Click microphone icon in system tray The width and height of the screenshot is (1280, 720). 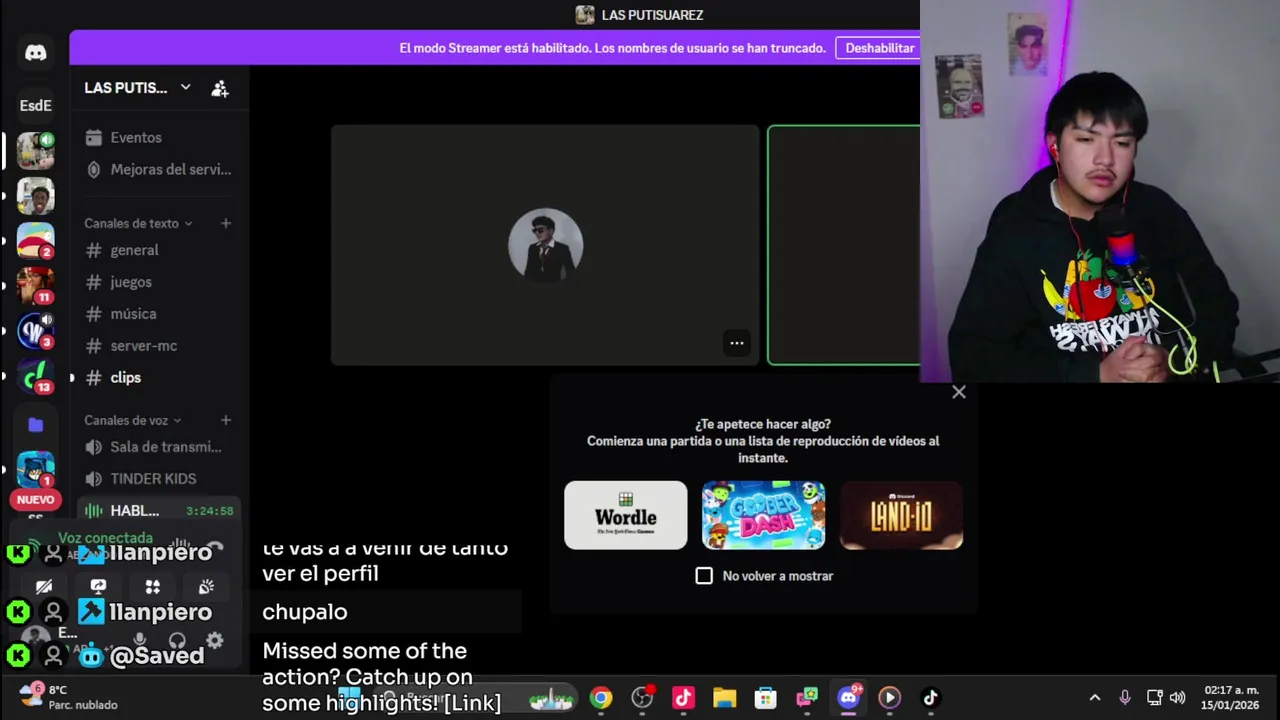[x=1125, y=698]
